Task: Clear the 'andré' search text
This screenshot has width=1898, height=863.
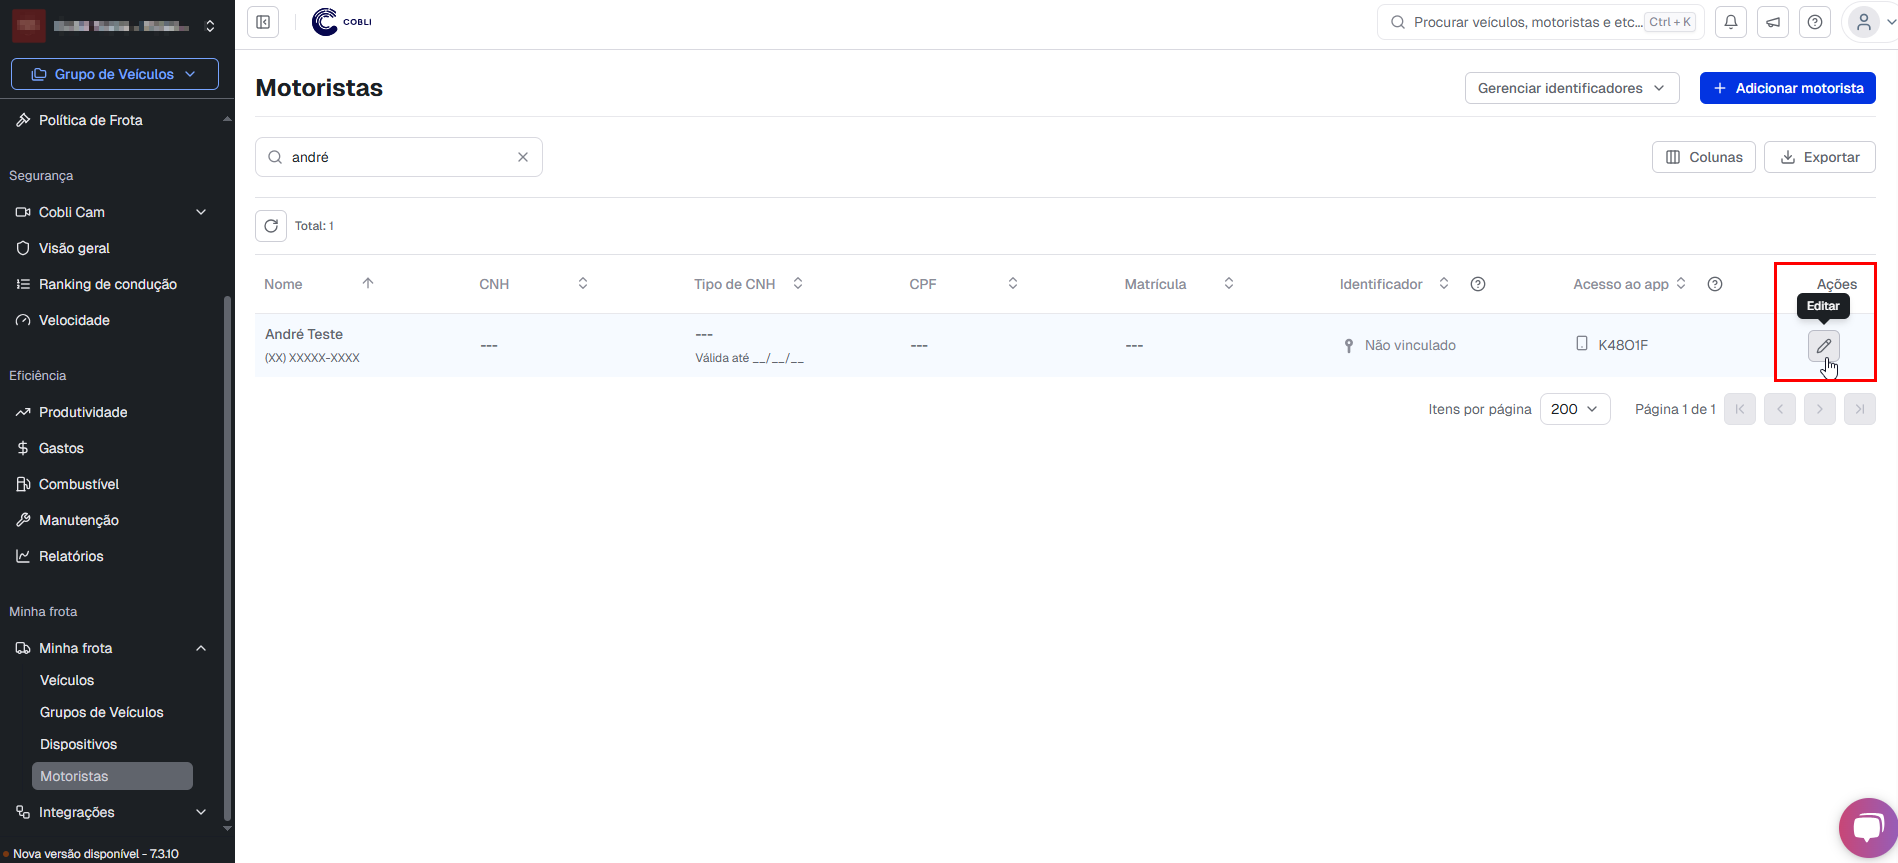Action: [523, 157]
